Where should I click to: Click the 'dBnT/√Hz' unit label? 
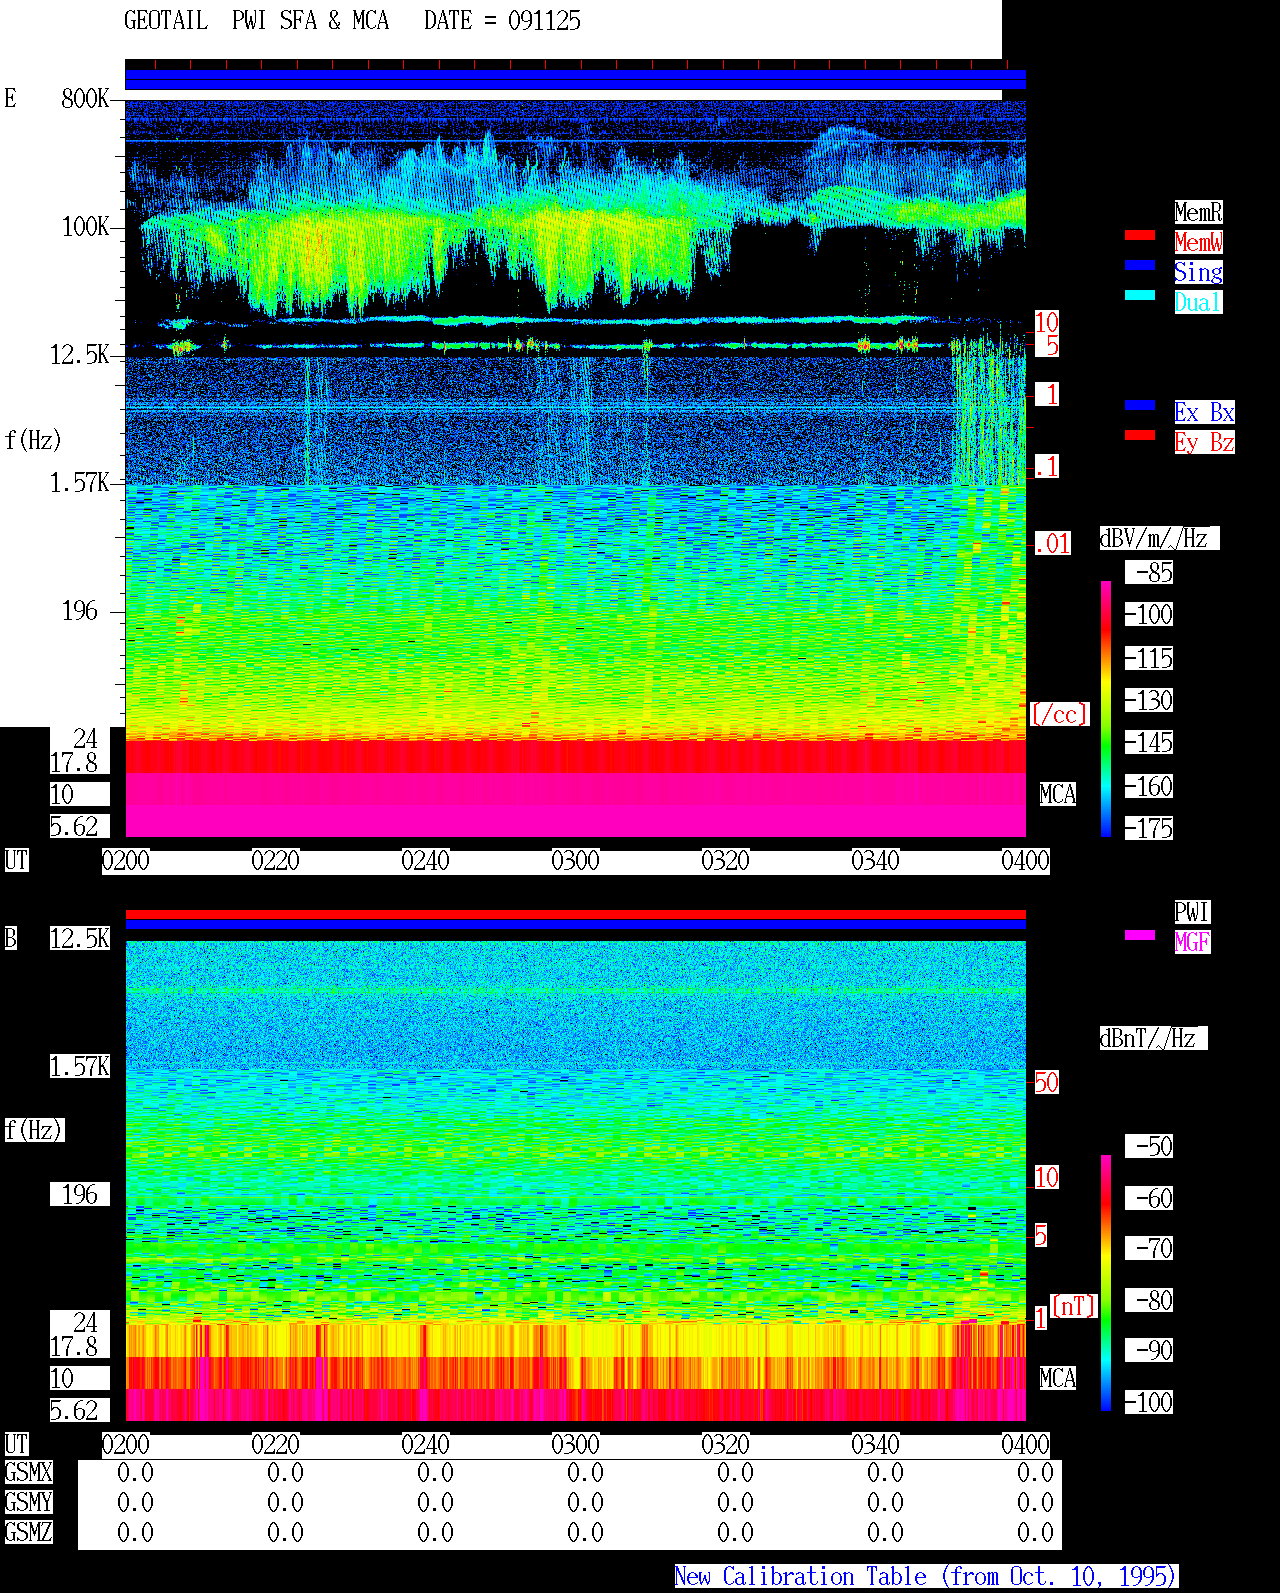(x=1153, y=1038)
